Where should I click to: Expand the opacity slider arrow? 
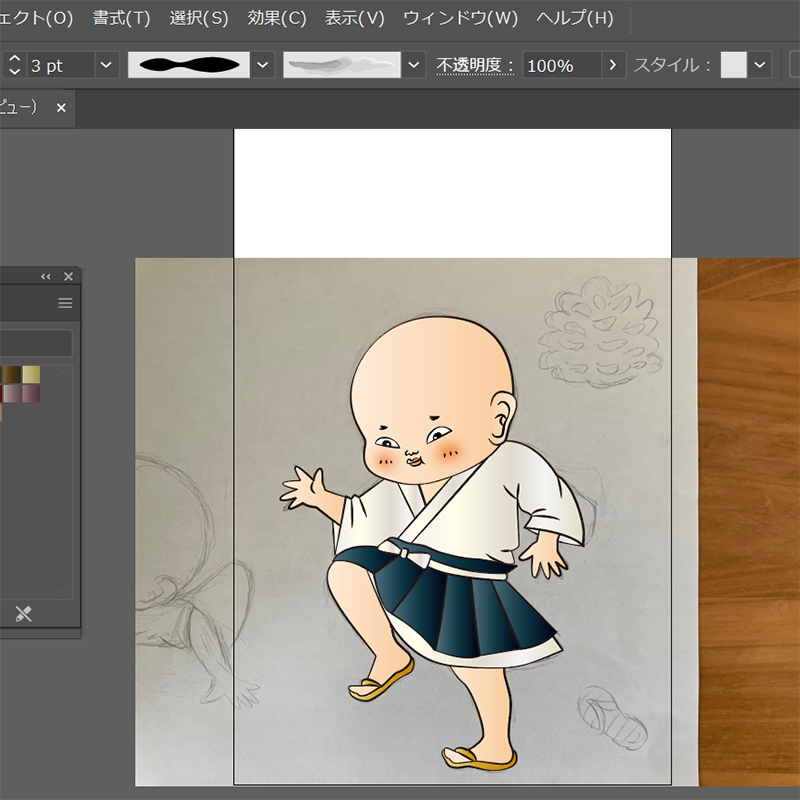(x=614, y=66)
